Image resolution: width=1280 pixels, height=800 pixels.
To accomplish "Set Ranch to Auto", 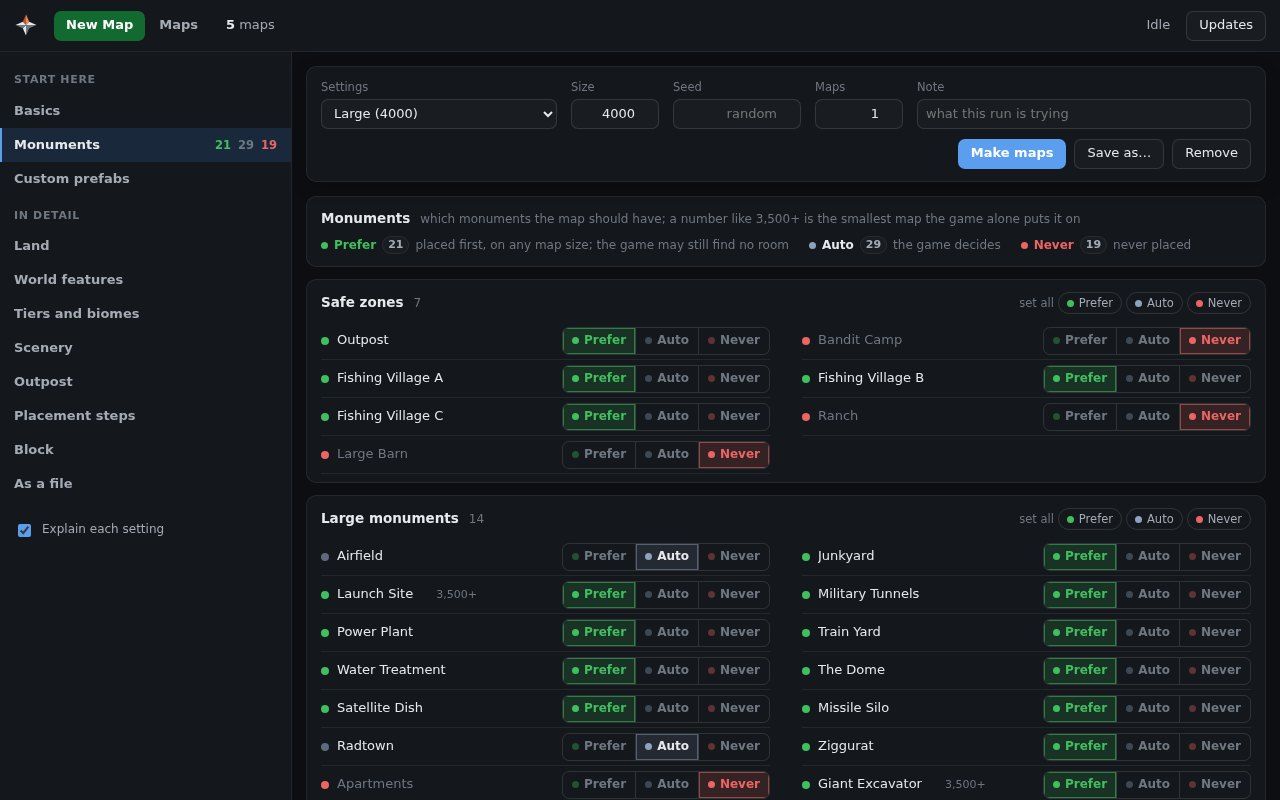I will click(x=1148, y=417).
